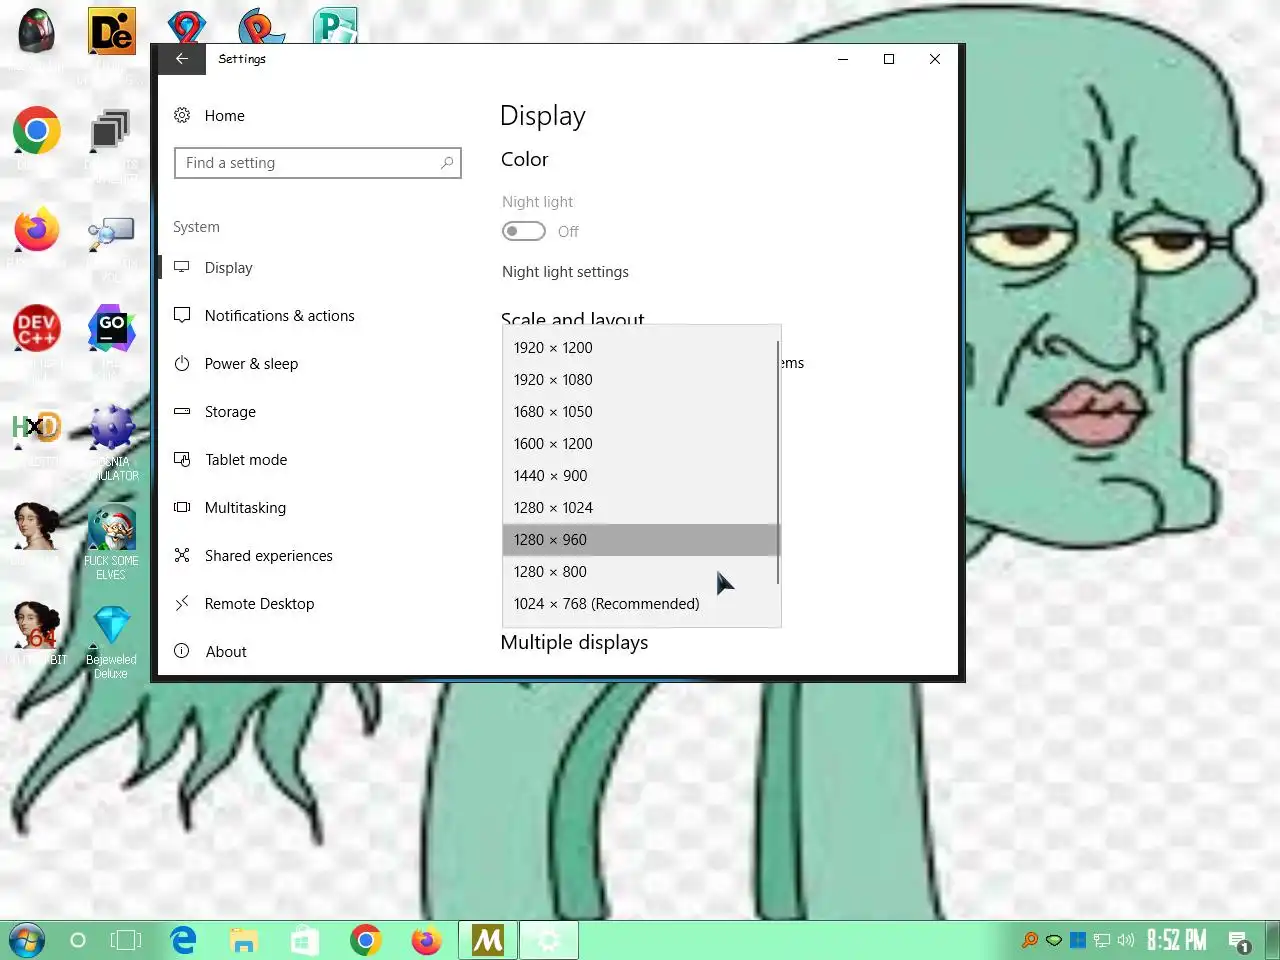1280x960 pixels.
Task: Choose 1920 × 1080 resolution
Action: click(640, 380)
